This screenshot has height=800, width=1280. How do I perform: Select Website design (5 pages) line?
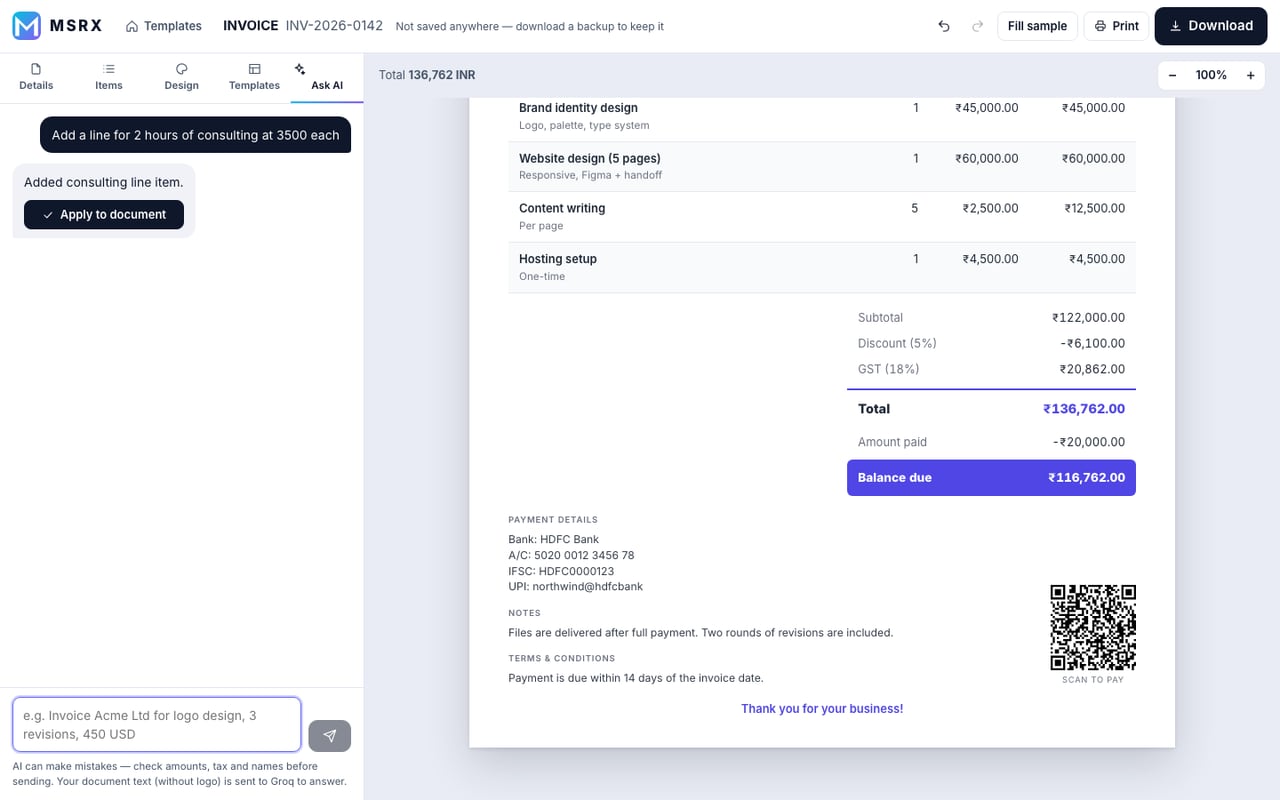(822, 166)
